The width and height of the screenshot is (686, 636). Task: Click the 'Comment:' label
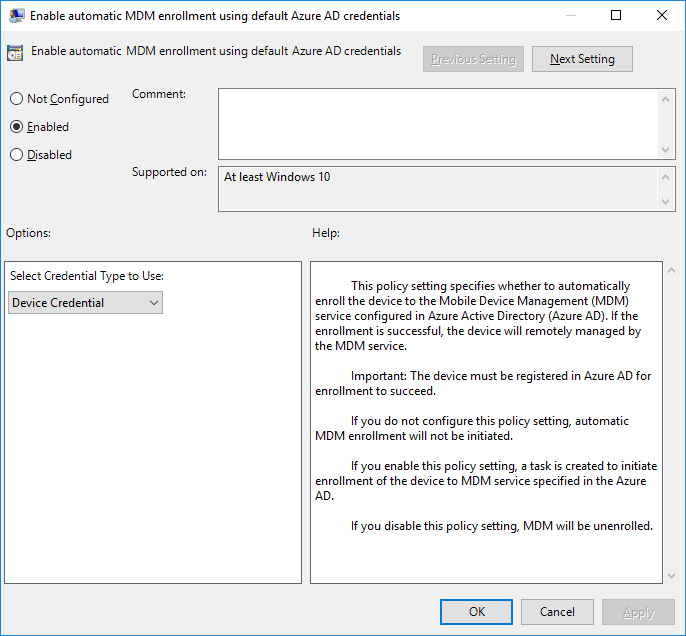pyautogui.click(x=159, y=94)
